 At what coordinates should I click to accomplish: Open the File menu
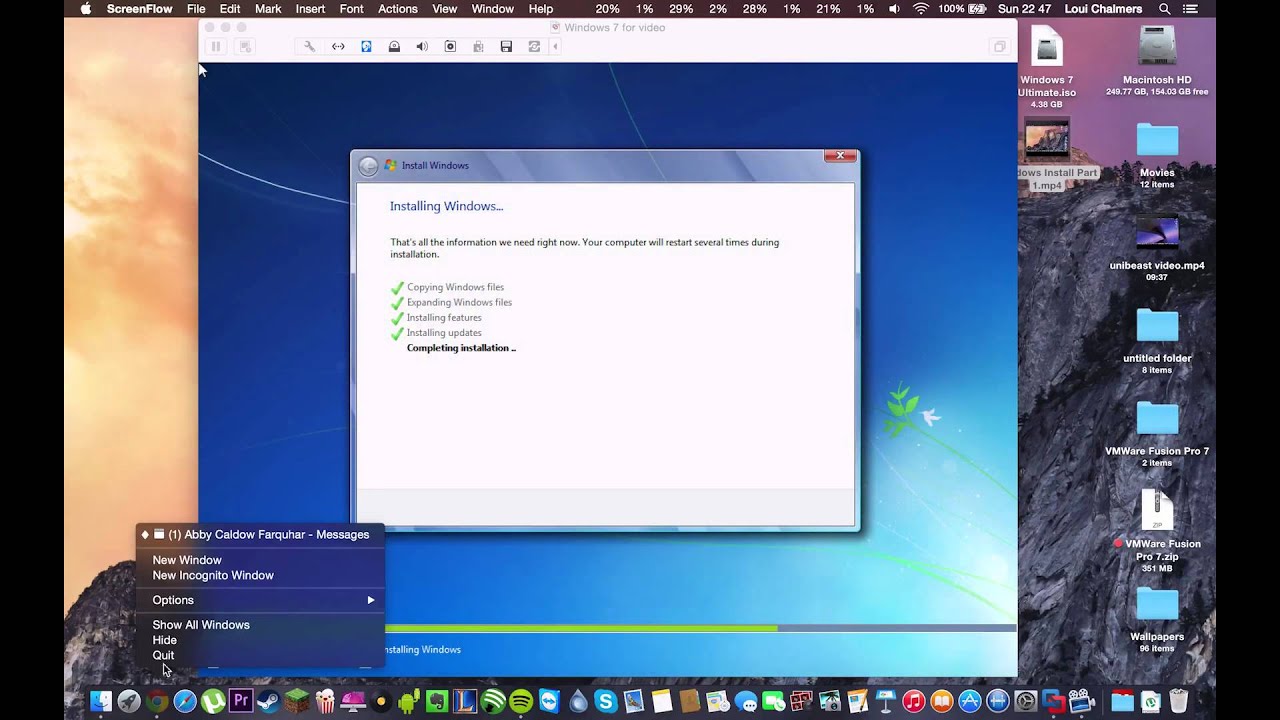tap(196, 9)
